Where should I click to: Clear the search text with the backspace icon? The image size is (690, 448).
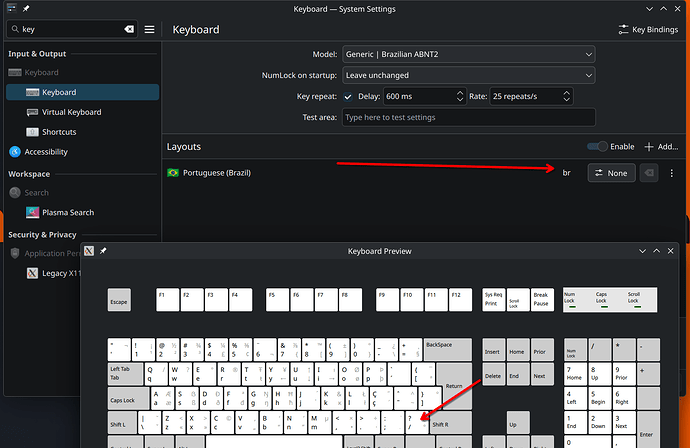128,30
